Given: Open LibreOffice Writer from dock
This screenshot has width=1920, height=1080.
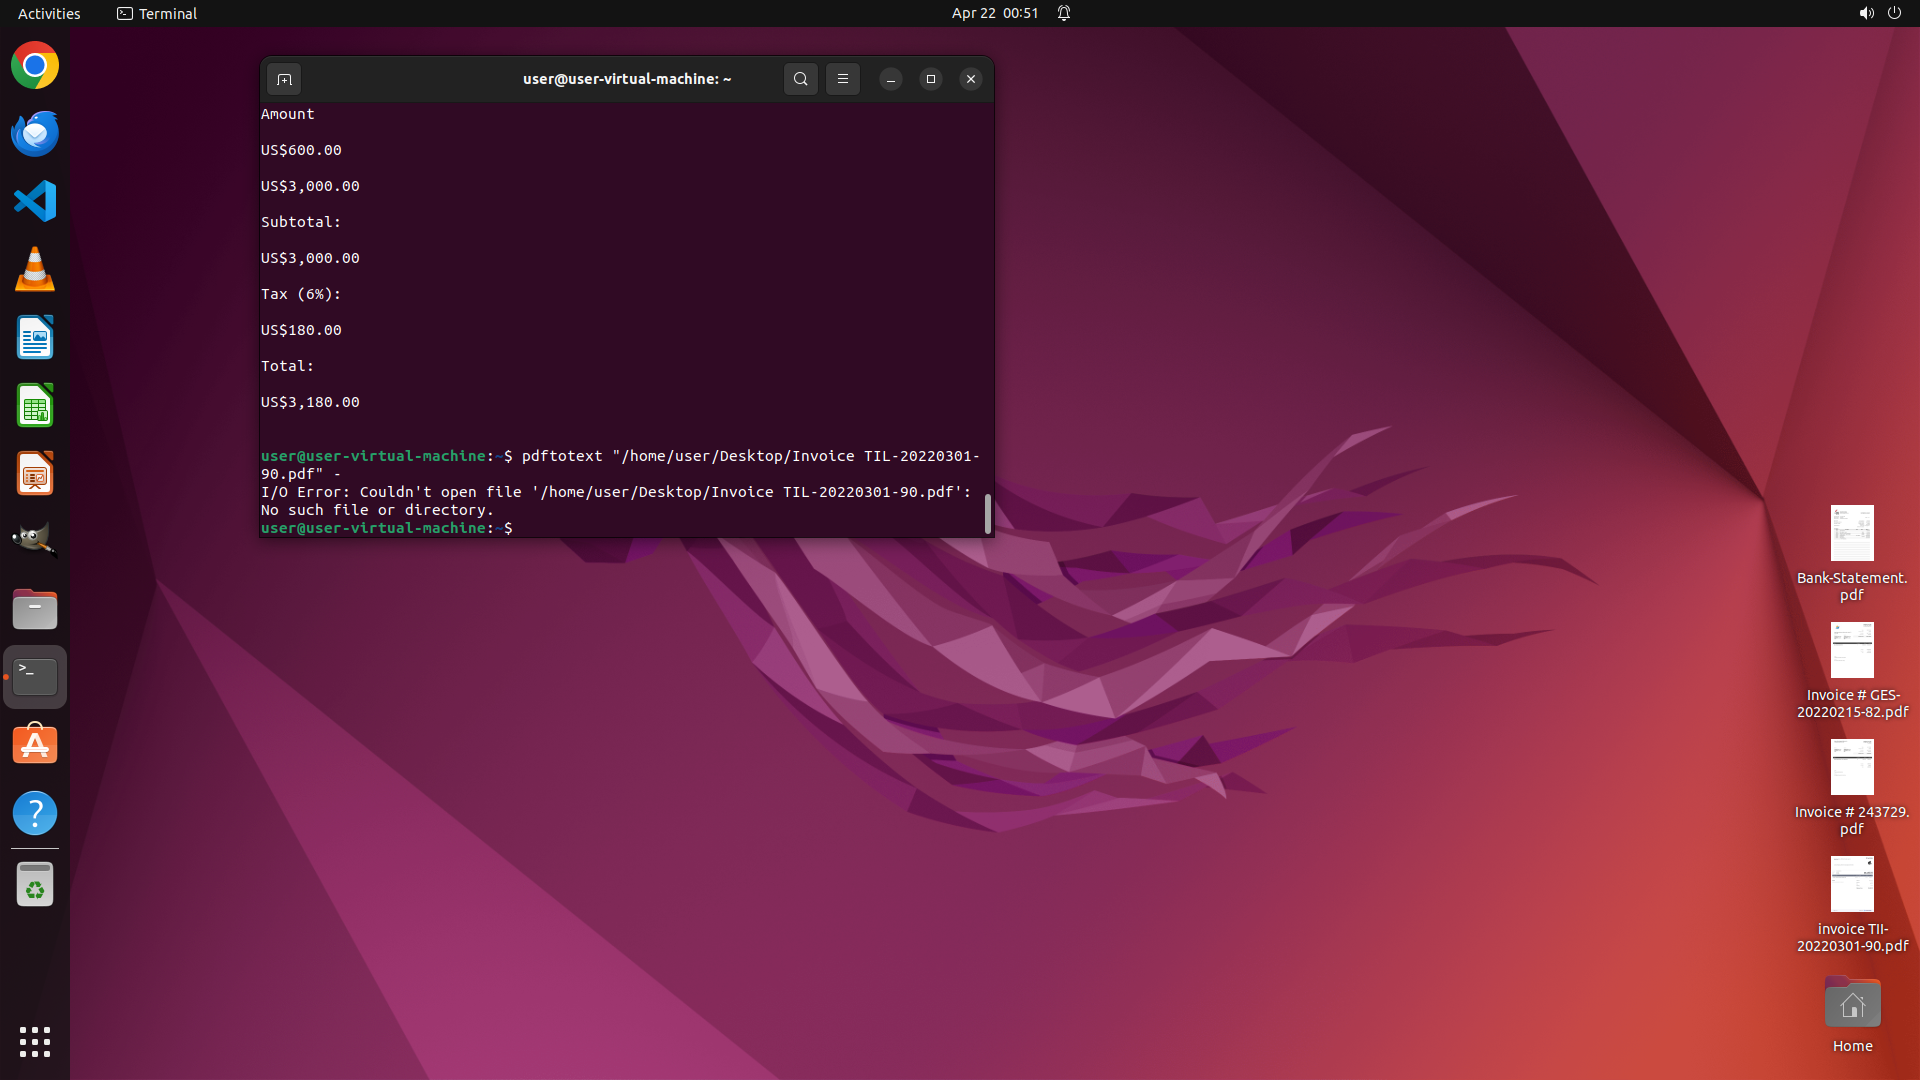Looking at the screenshot, I should pos(35,338).
